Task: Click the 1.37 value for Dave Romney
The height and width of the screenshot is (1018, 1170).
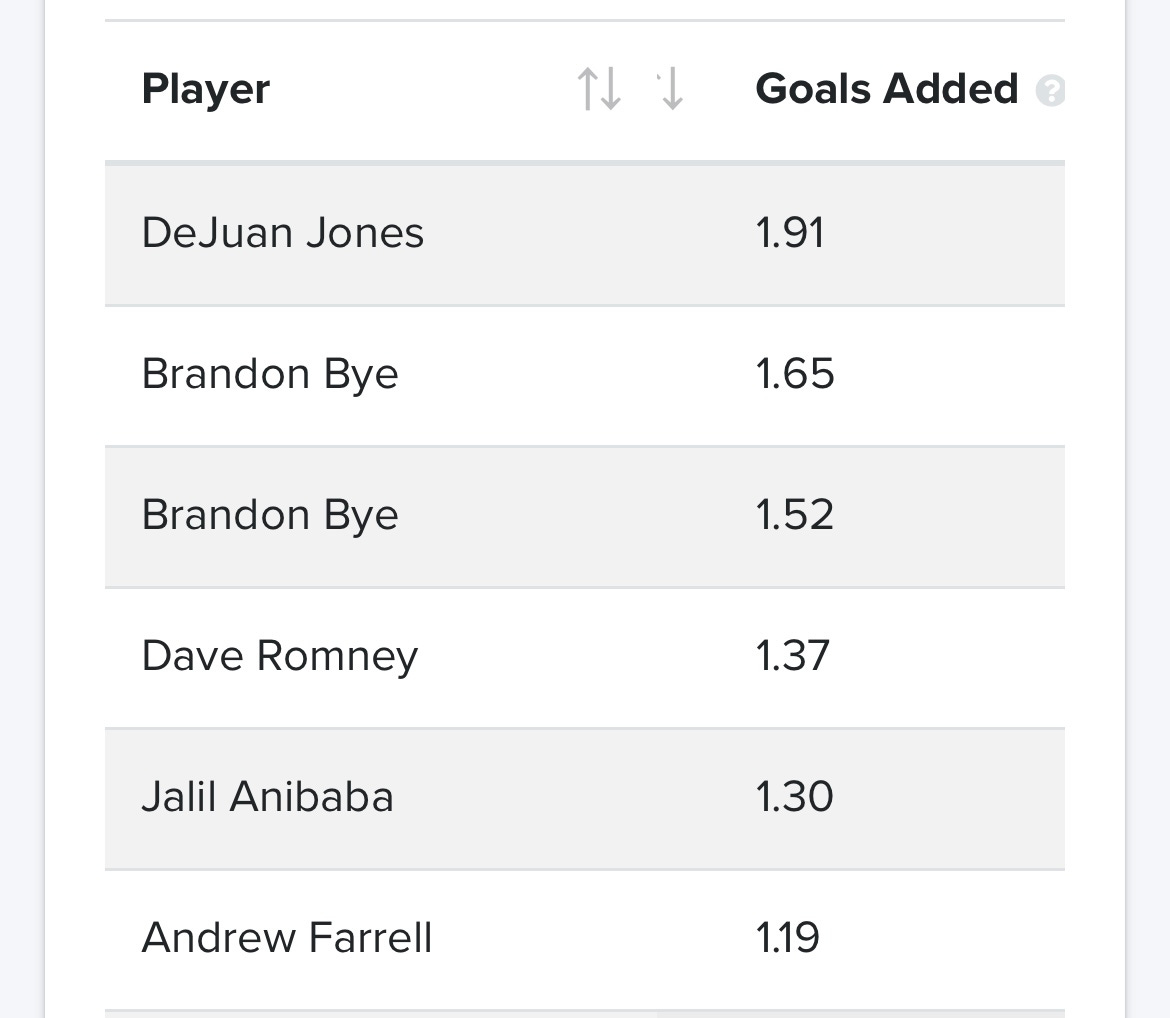Action: [x=793, y=656]
